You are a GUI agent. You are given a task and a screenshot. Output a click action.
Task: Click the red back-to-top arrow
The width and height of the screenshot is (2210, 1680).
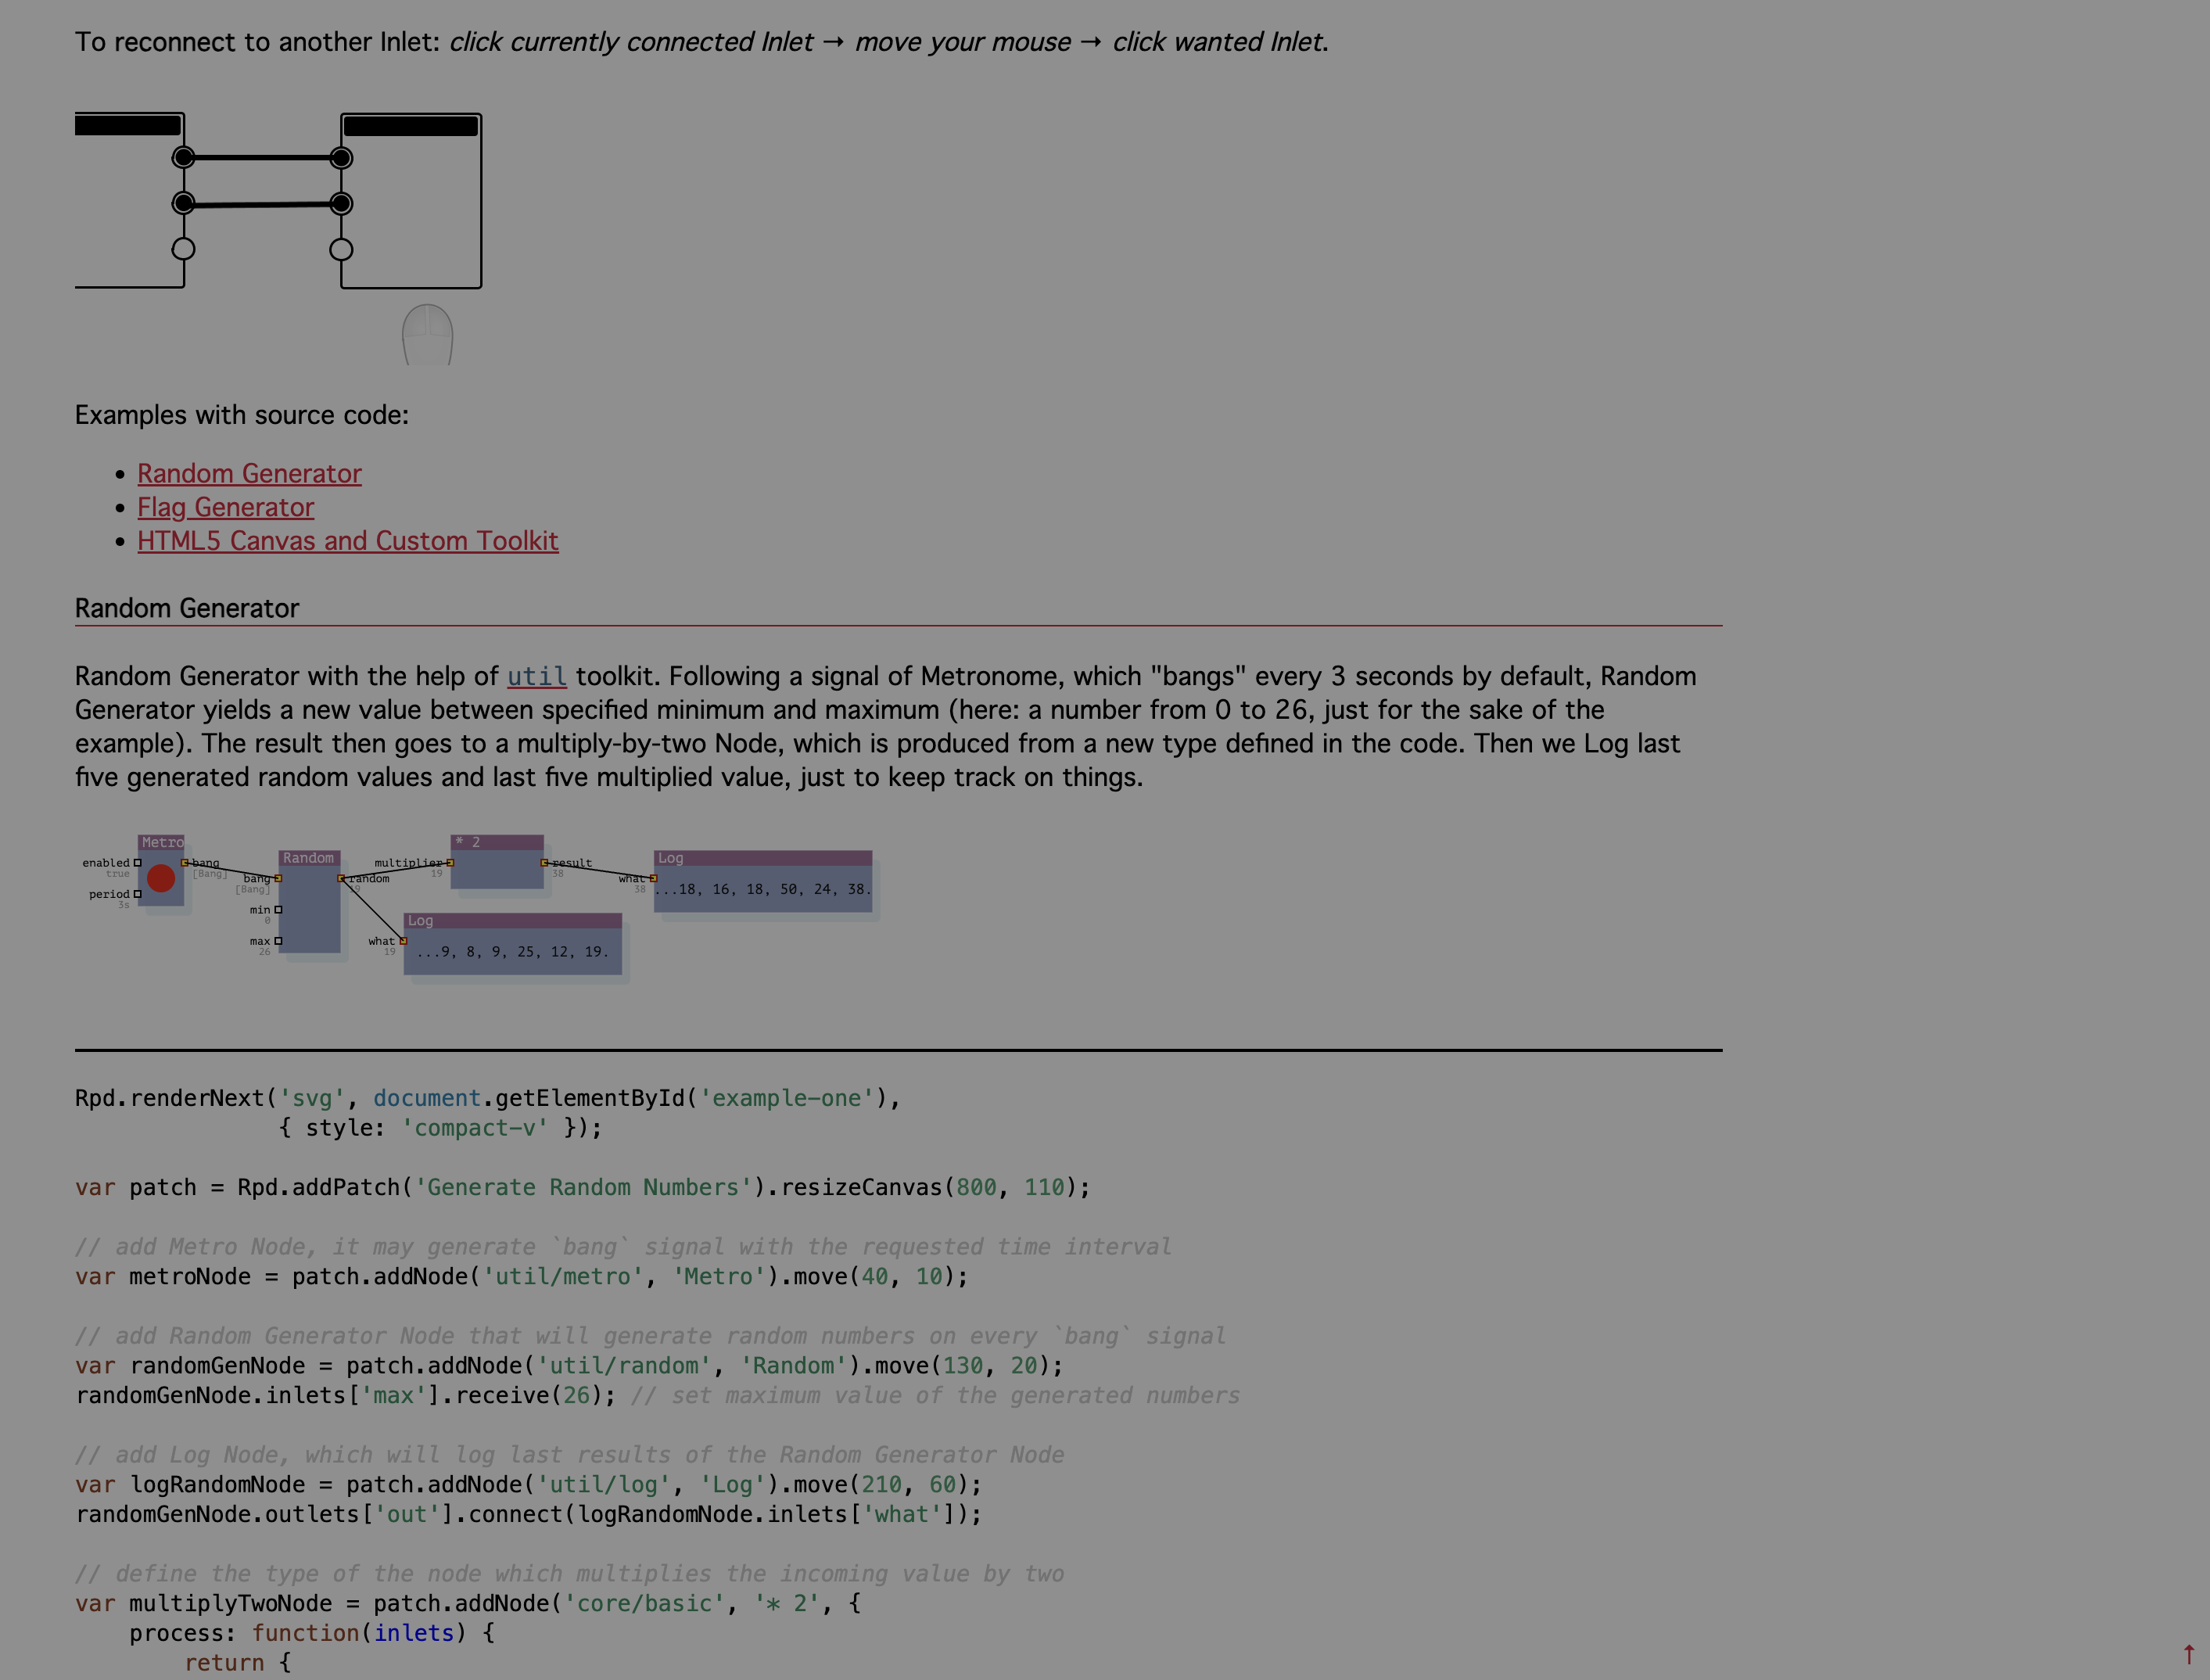(x=2189, y=1655)
